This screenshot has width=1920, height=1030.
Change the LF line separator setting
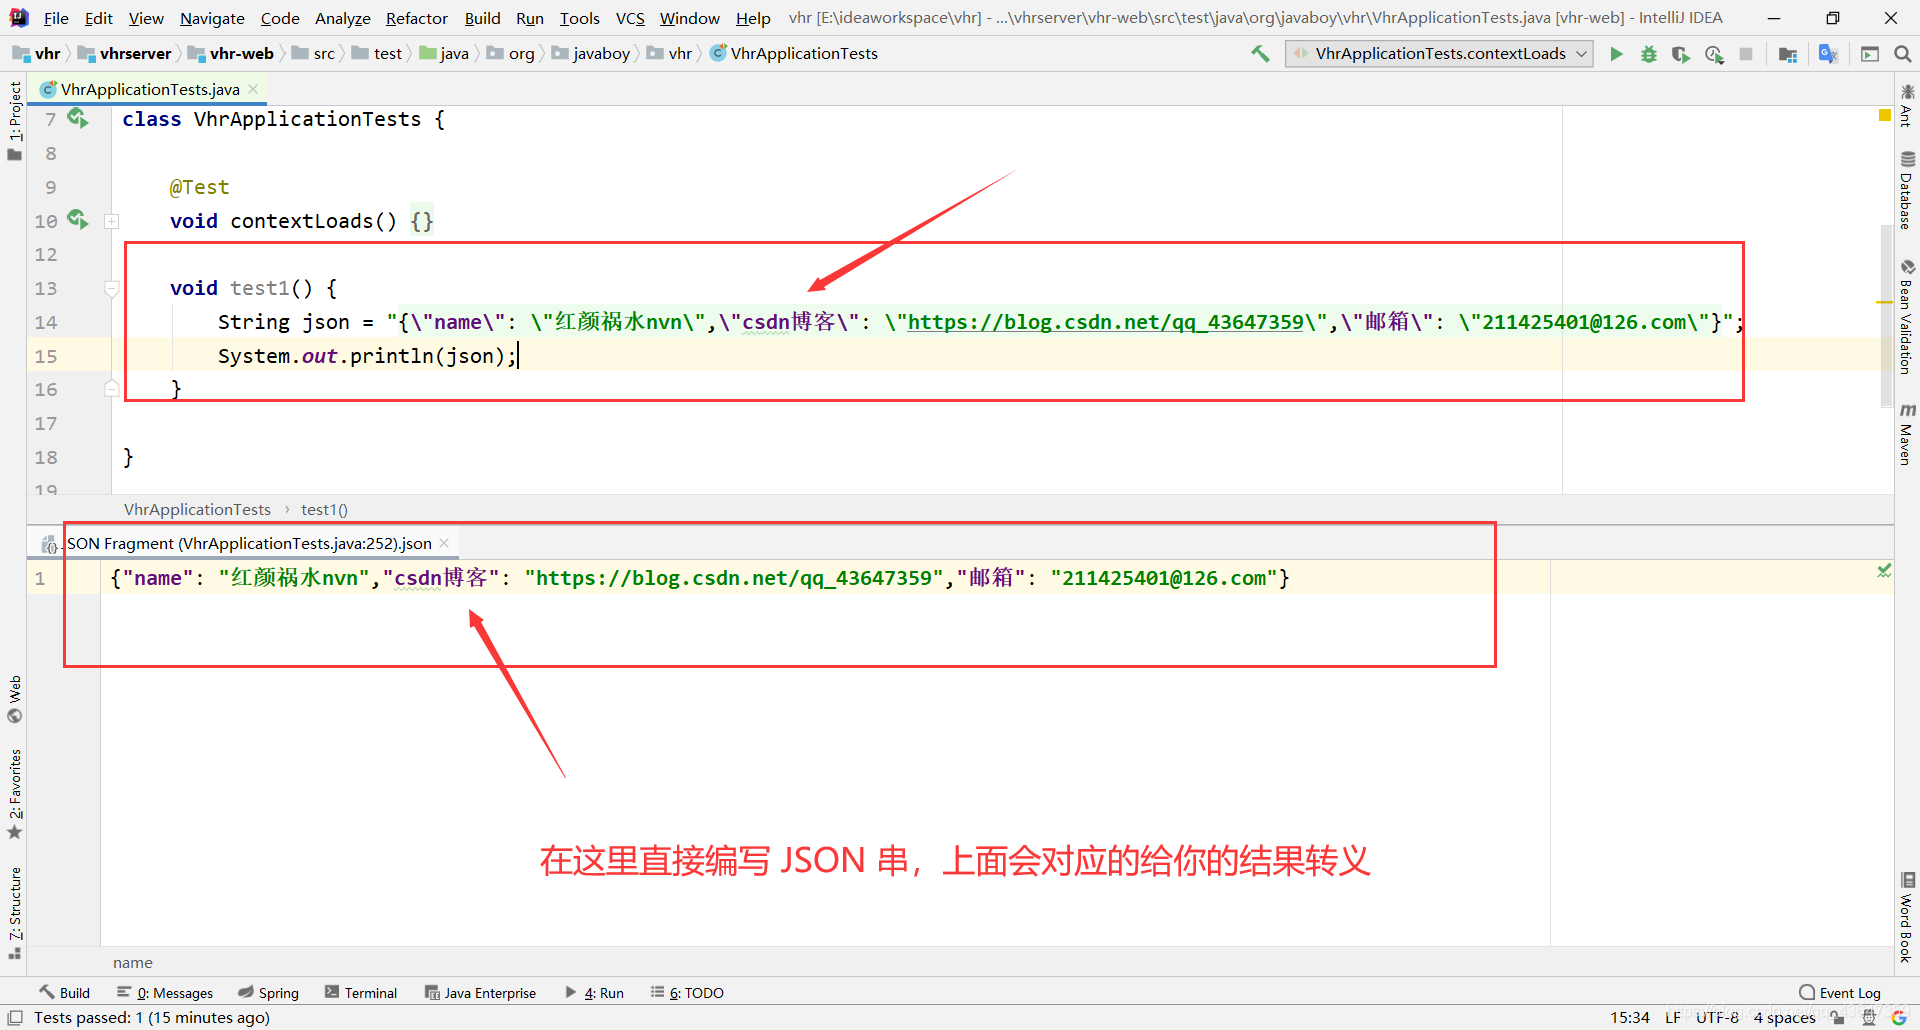coord(1672,1018)
